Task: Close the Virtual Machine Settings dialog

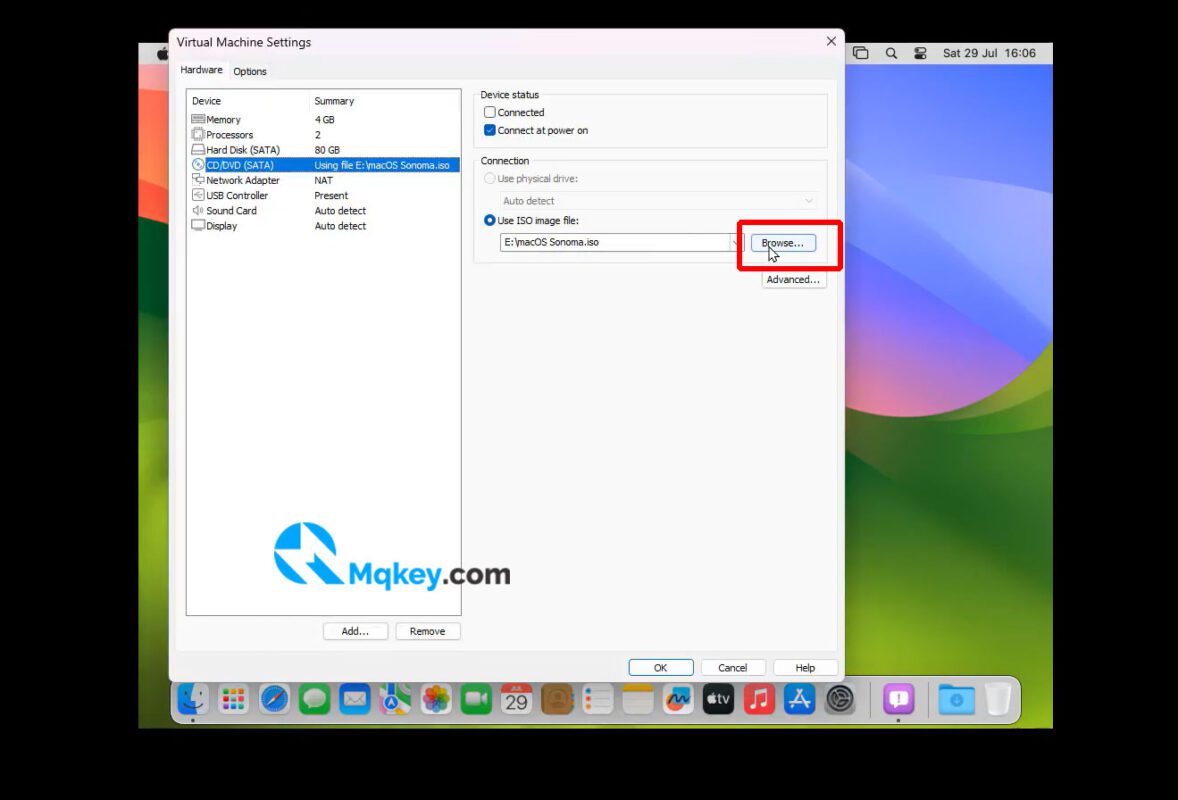Action: (x=831, y=41)
